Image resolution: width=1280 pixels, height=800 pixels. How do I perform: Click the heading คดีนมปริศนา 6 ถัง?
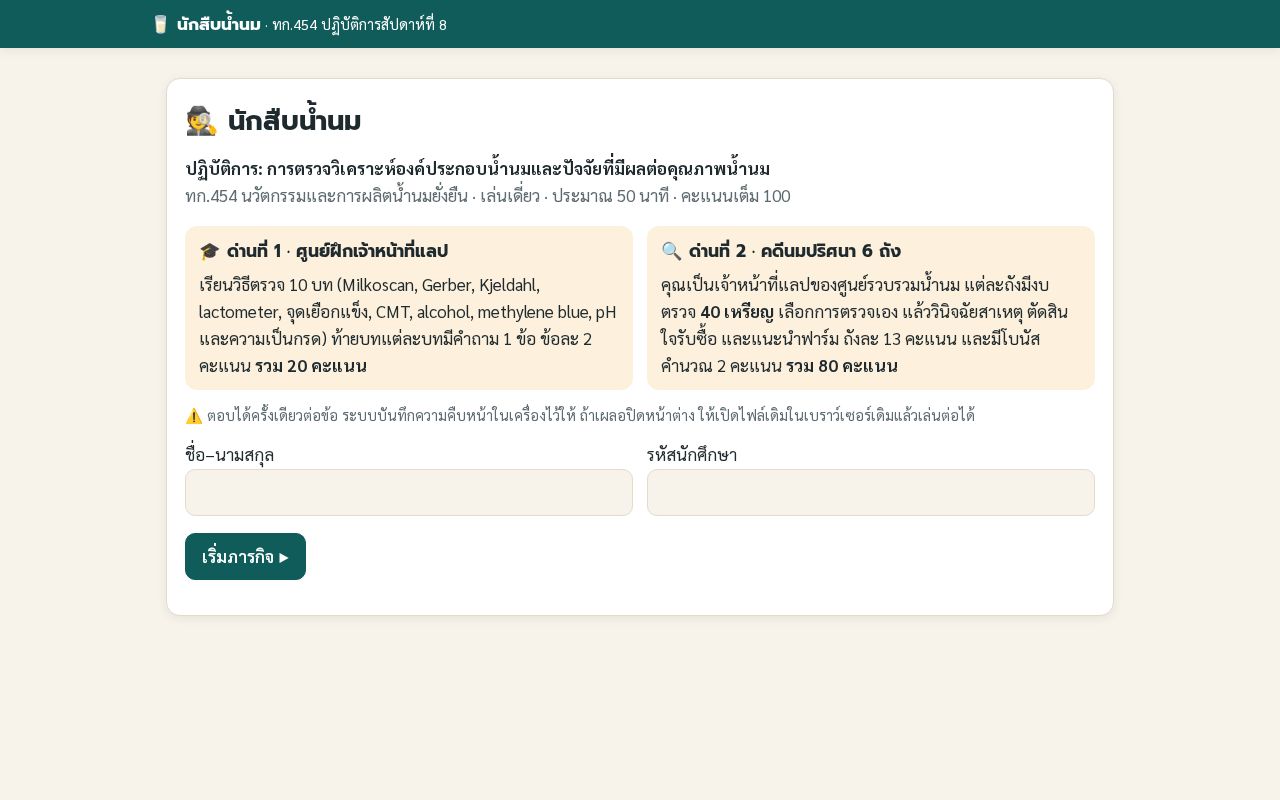(830, 251)
